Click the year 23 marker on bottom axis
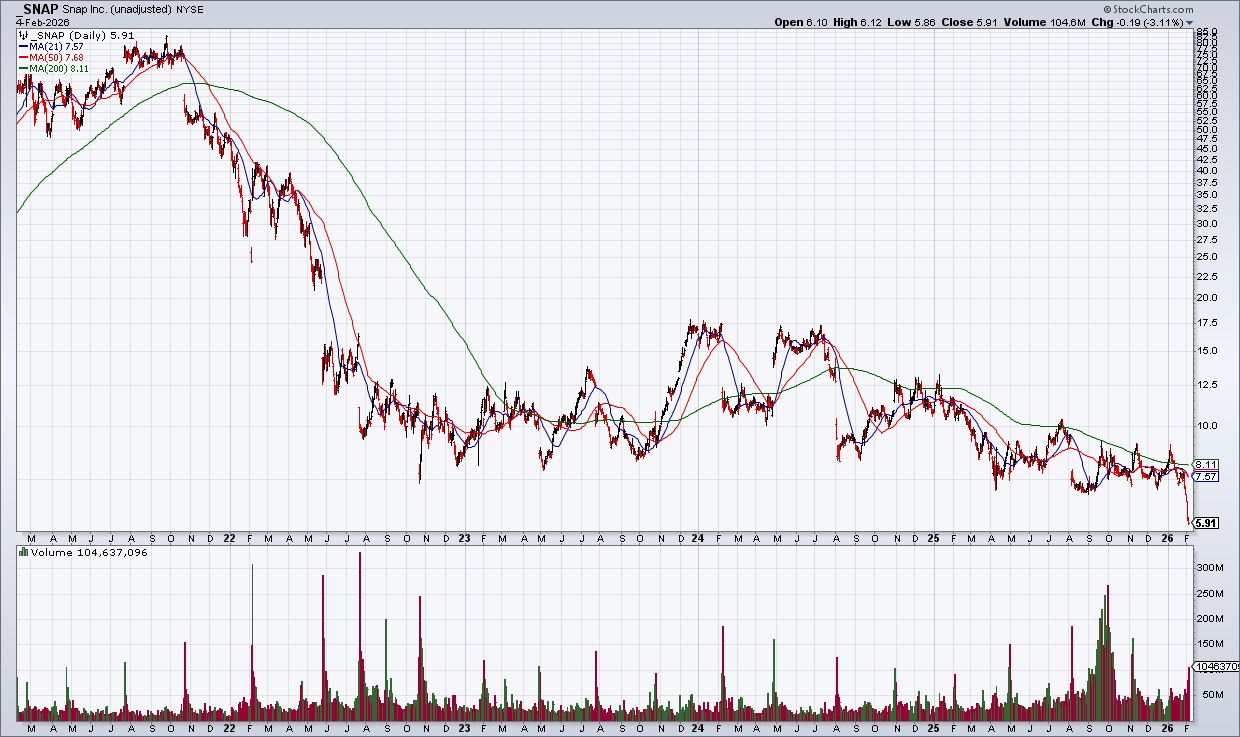1240x737 pixels. 463,537
